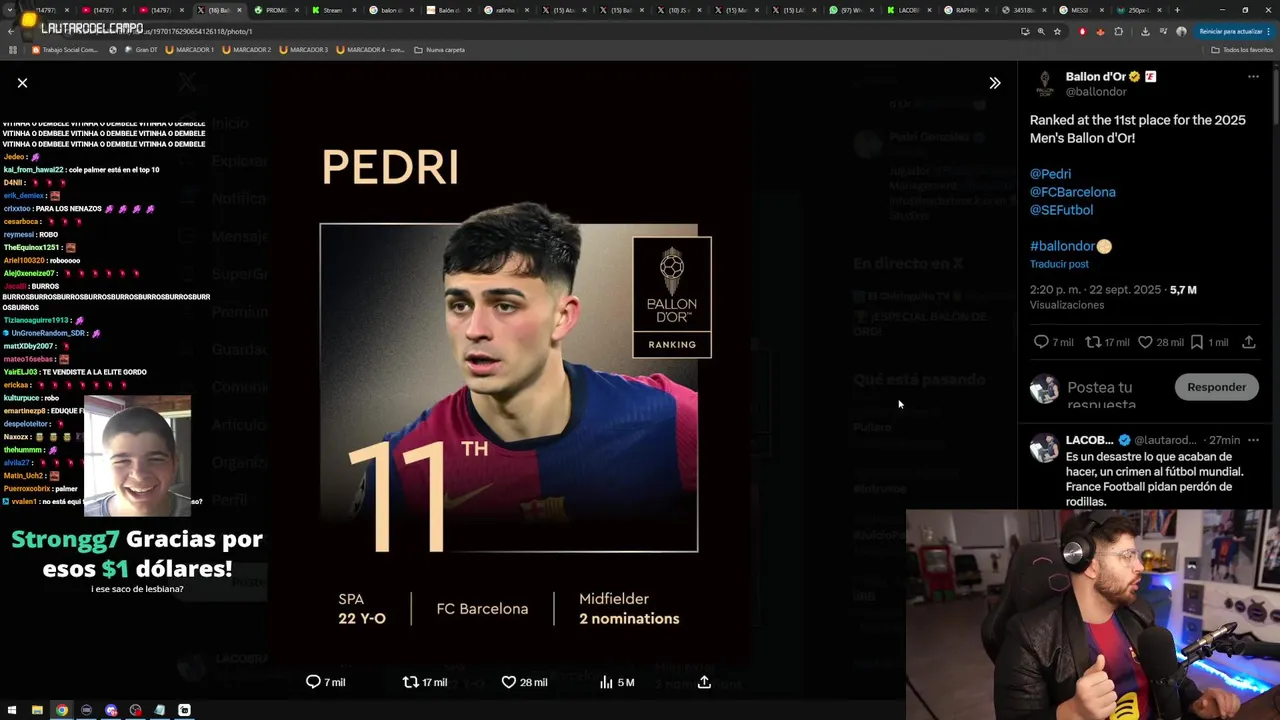This screenshot has width=1280, height=720.
Task: Open the Chrome profile avatar
Action: point(1181,31)
